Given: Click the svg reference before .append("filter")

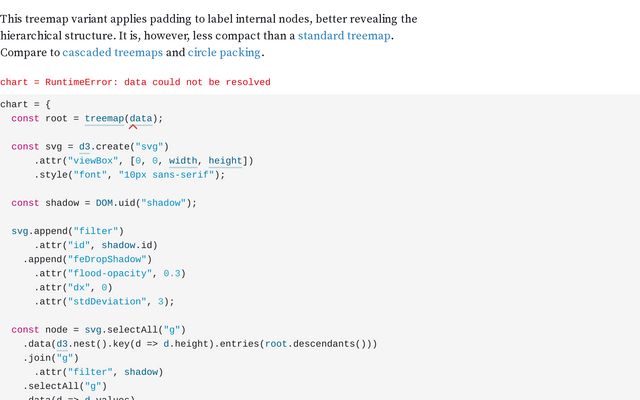Looking at the screenshot, I should [x=20, y=231].
